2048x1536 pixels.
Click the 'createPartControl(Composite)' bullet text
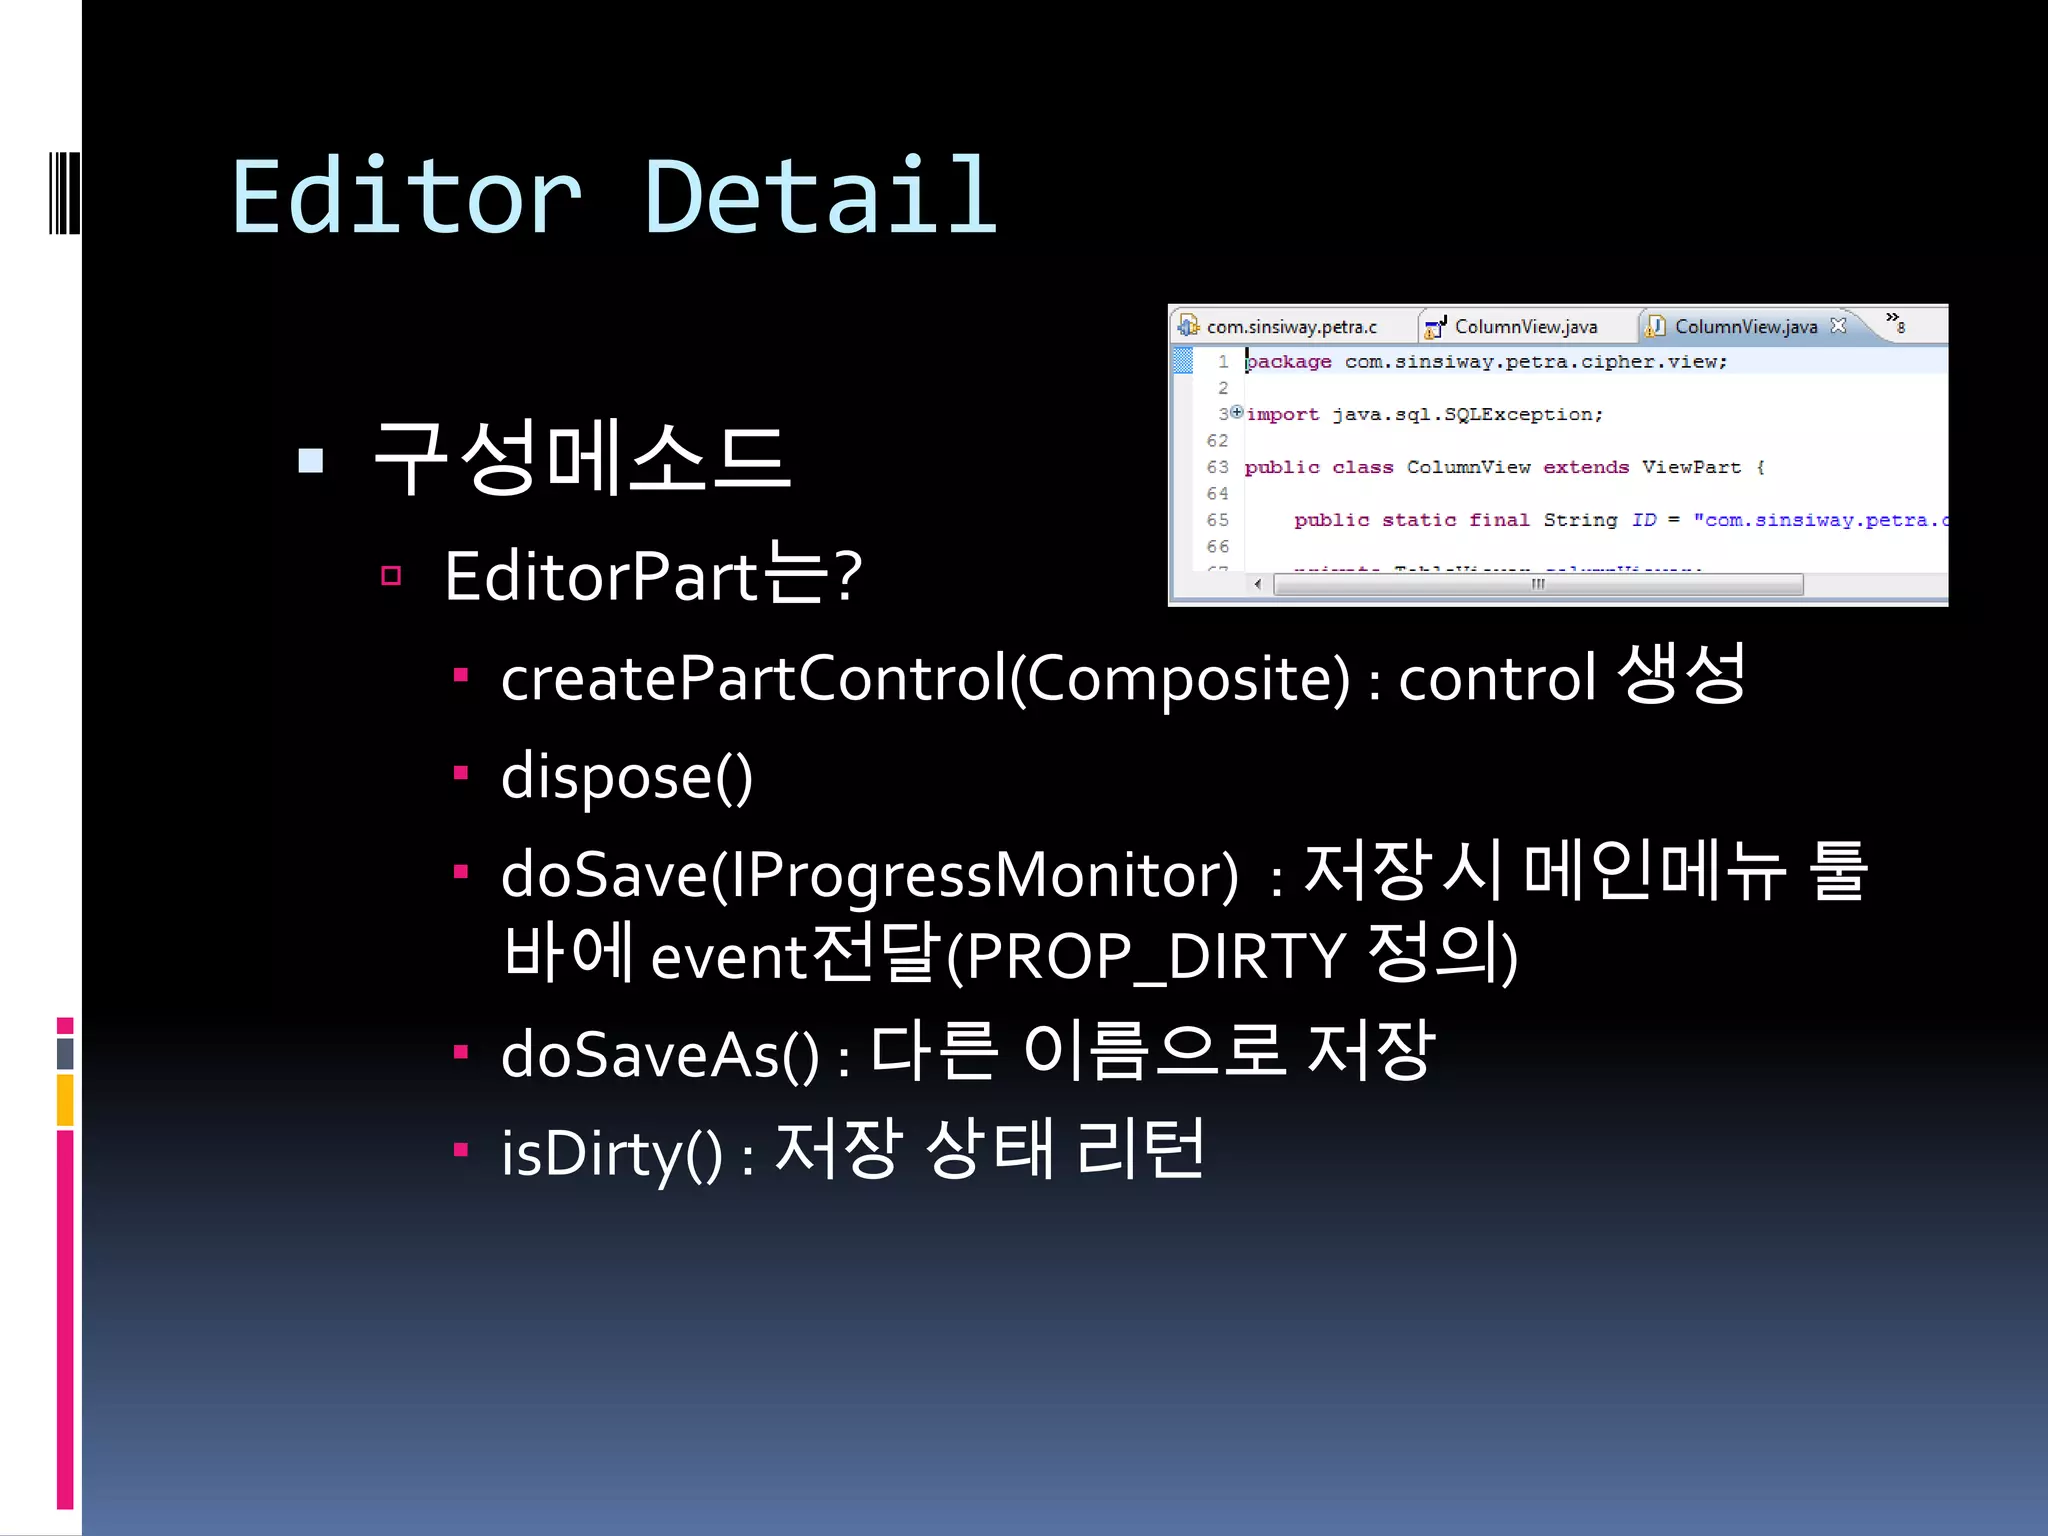[1123, 677]
